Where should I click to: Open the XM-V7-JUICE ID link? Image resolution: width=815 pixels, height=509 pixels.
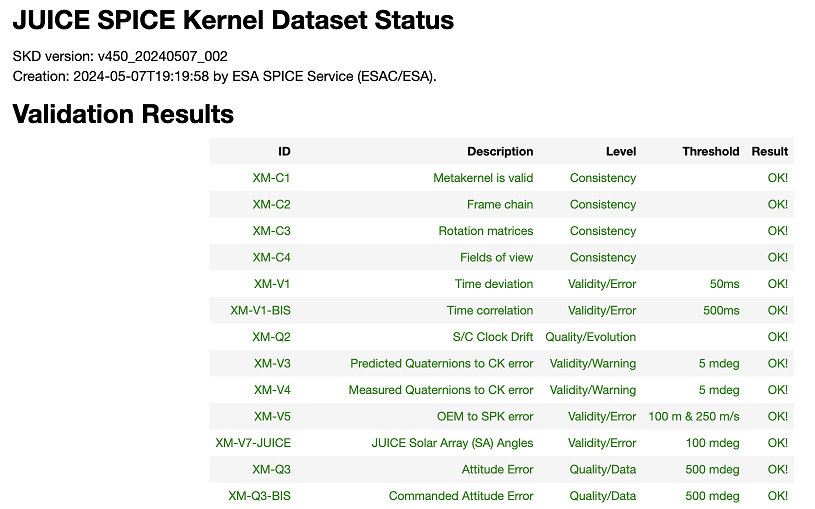pos(253,443)
